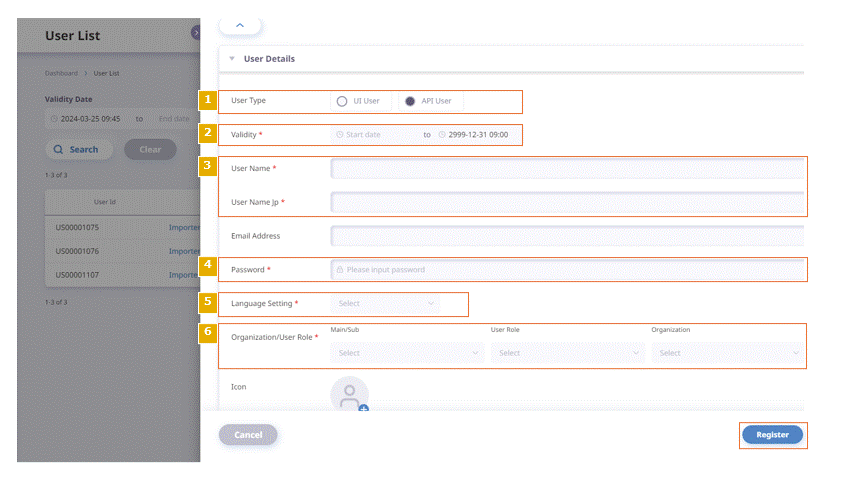Click the lock icon in Password field
Screen dimensions: 853x480
(x=339, y=269)
